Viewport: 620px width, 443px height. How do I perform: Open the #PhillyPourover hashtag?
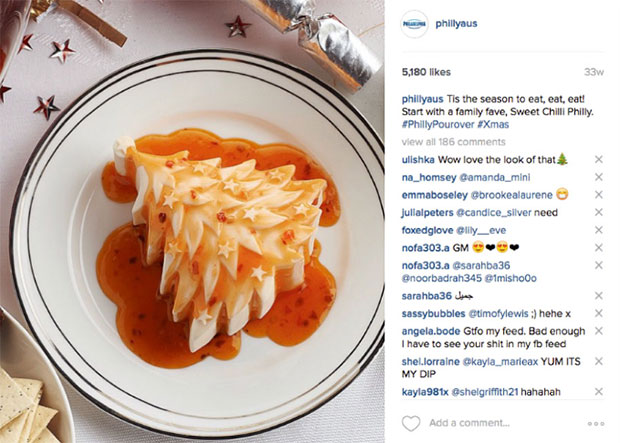[438, 125]
